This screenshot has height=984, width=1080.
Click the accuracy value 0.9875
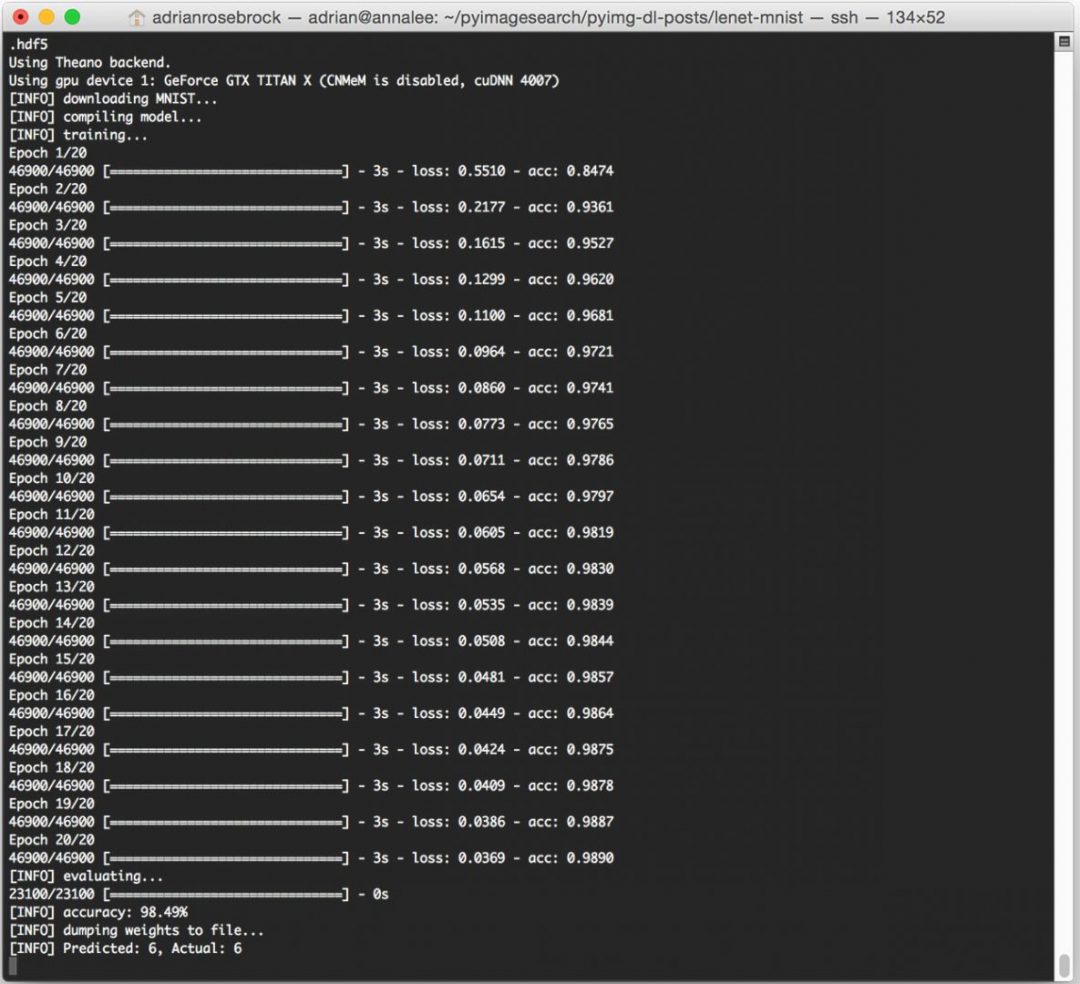click(590, 749)
